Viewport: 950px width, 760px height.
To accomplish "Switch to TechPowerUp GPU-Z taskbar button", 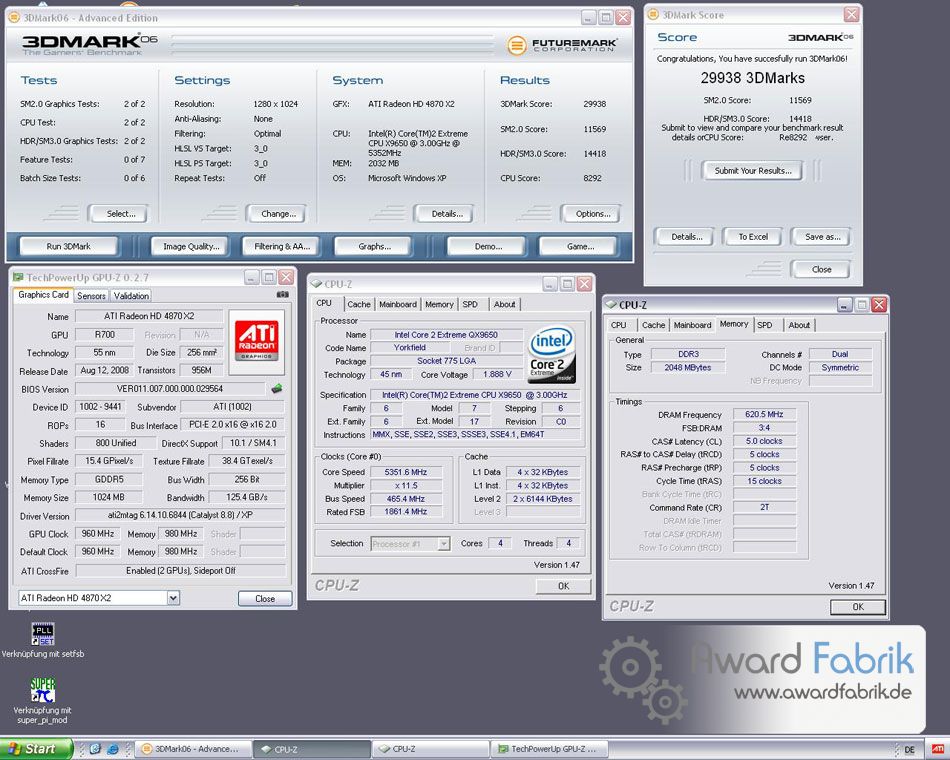I will [x=550, y=749].
